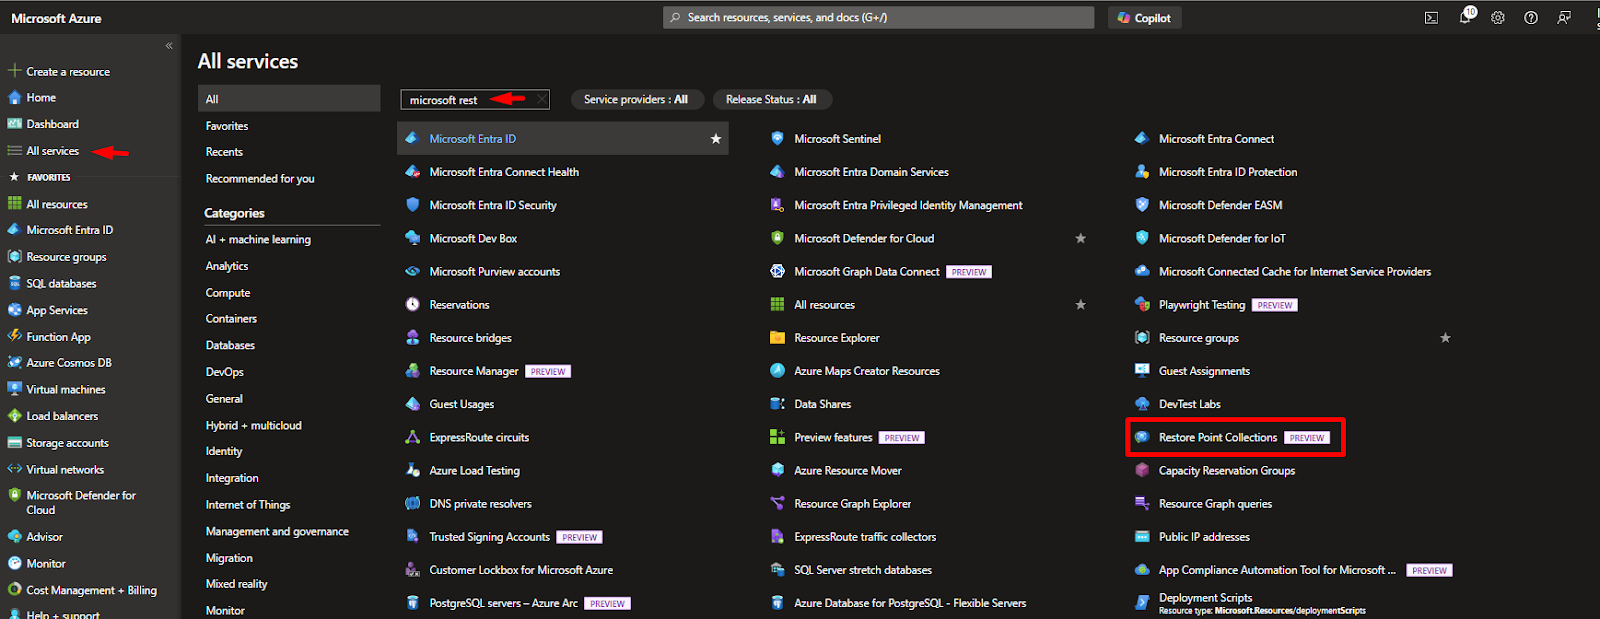Screen dimensions: 1600x619
Task: Open Azure Maps Creator Resources
Action: pyautogui.click(x=866, y=371)
